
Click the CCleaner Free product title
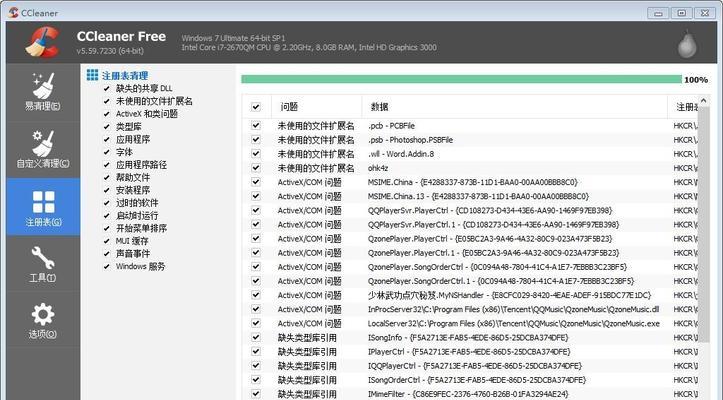point(121,36)
